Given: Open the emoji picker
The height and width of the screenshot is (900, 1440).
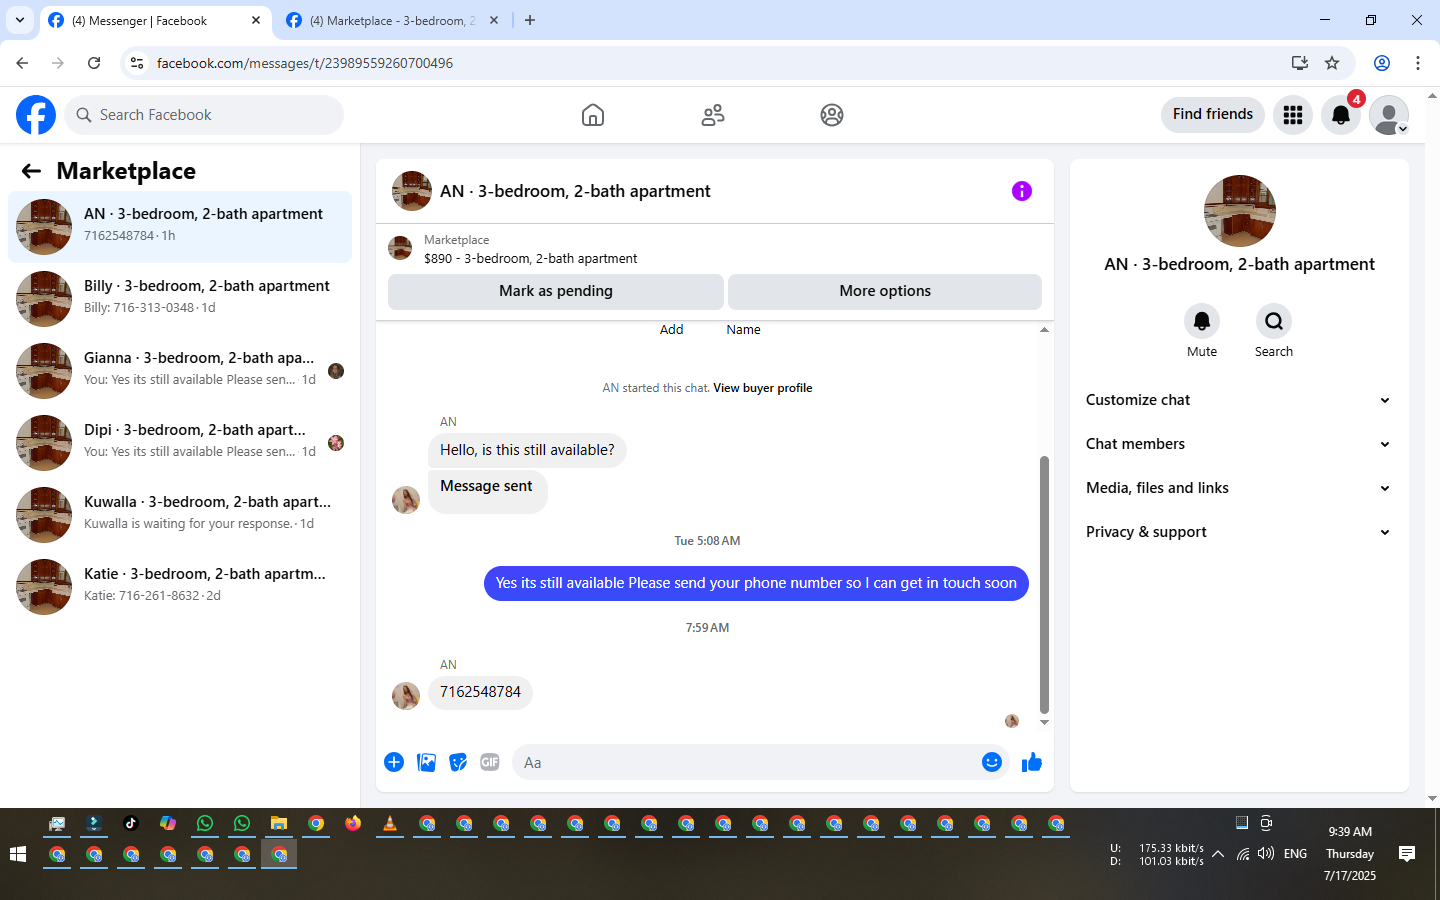Looking at the screenshot, I should [992, 762].
